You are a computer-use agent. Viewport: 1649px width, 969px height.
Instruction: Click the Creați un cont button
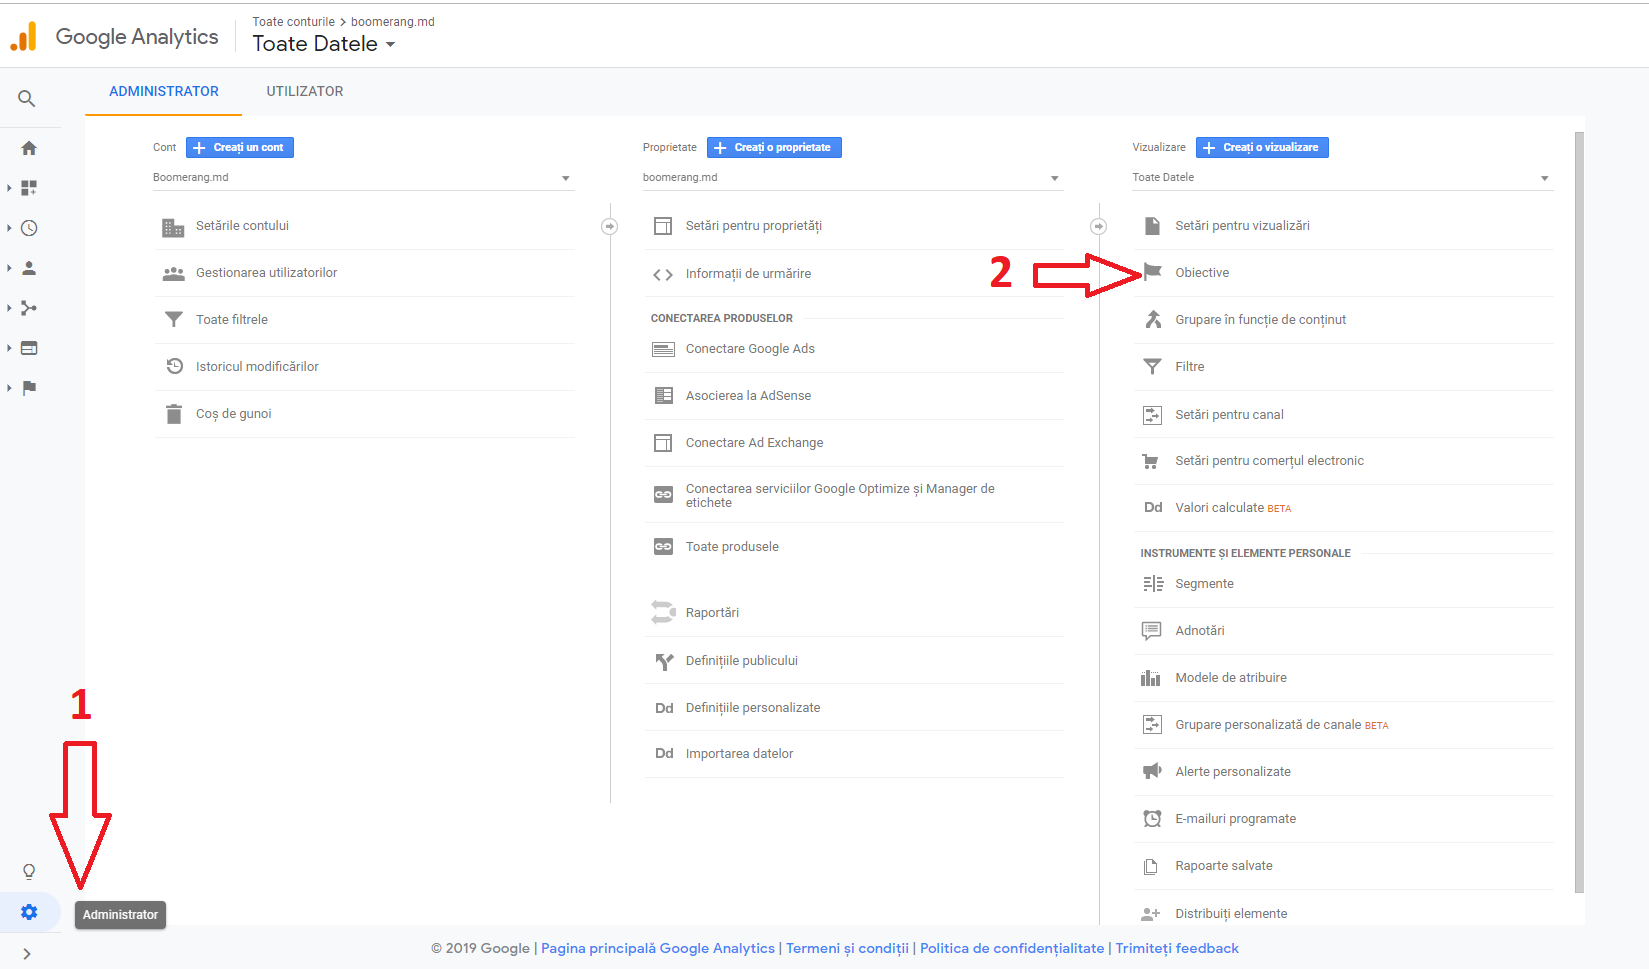click(x=240, y=147)
